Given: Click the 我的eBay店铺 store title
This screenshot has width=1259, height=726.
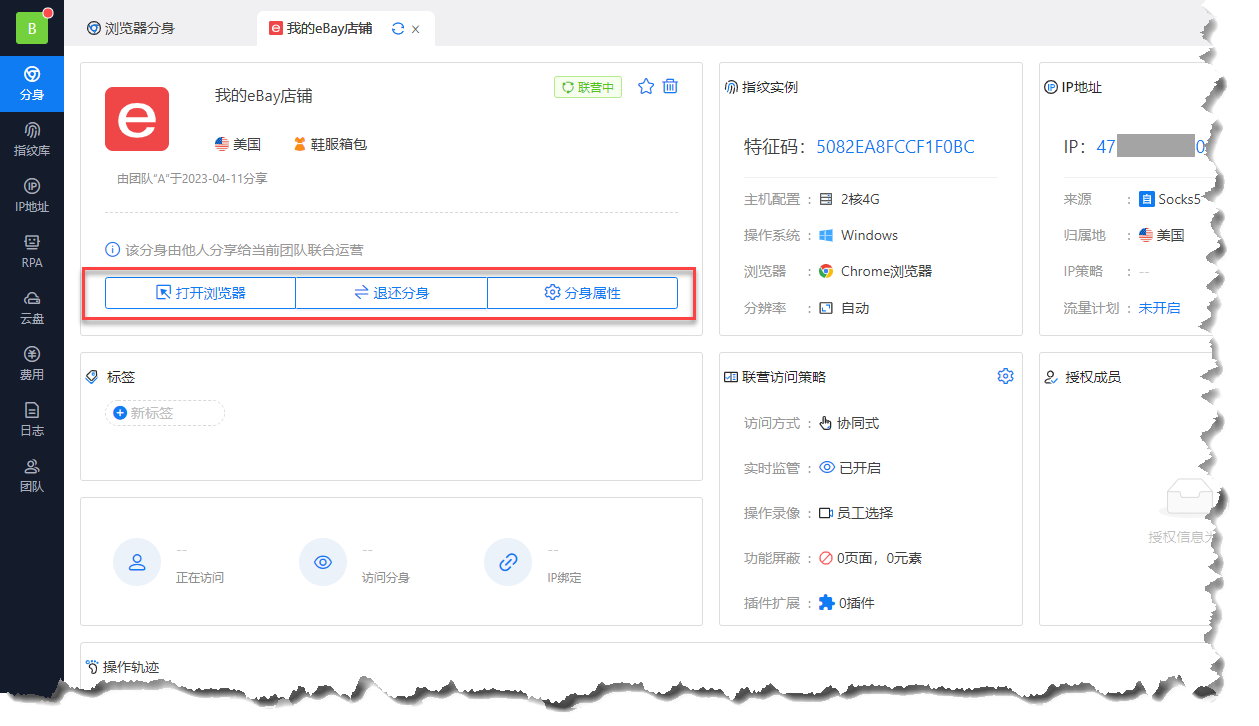Looking at the screenshot, I should 264,96.
